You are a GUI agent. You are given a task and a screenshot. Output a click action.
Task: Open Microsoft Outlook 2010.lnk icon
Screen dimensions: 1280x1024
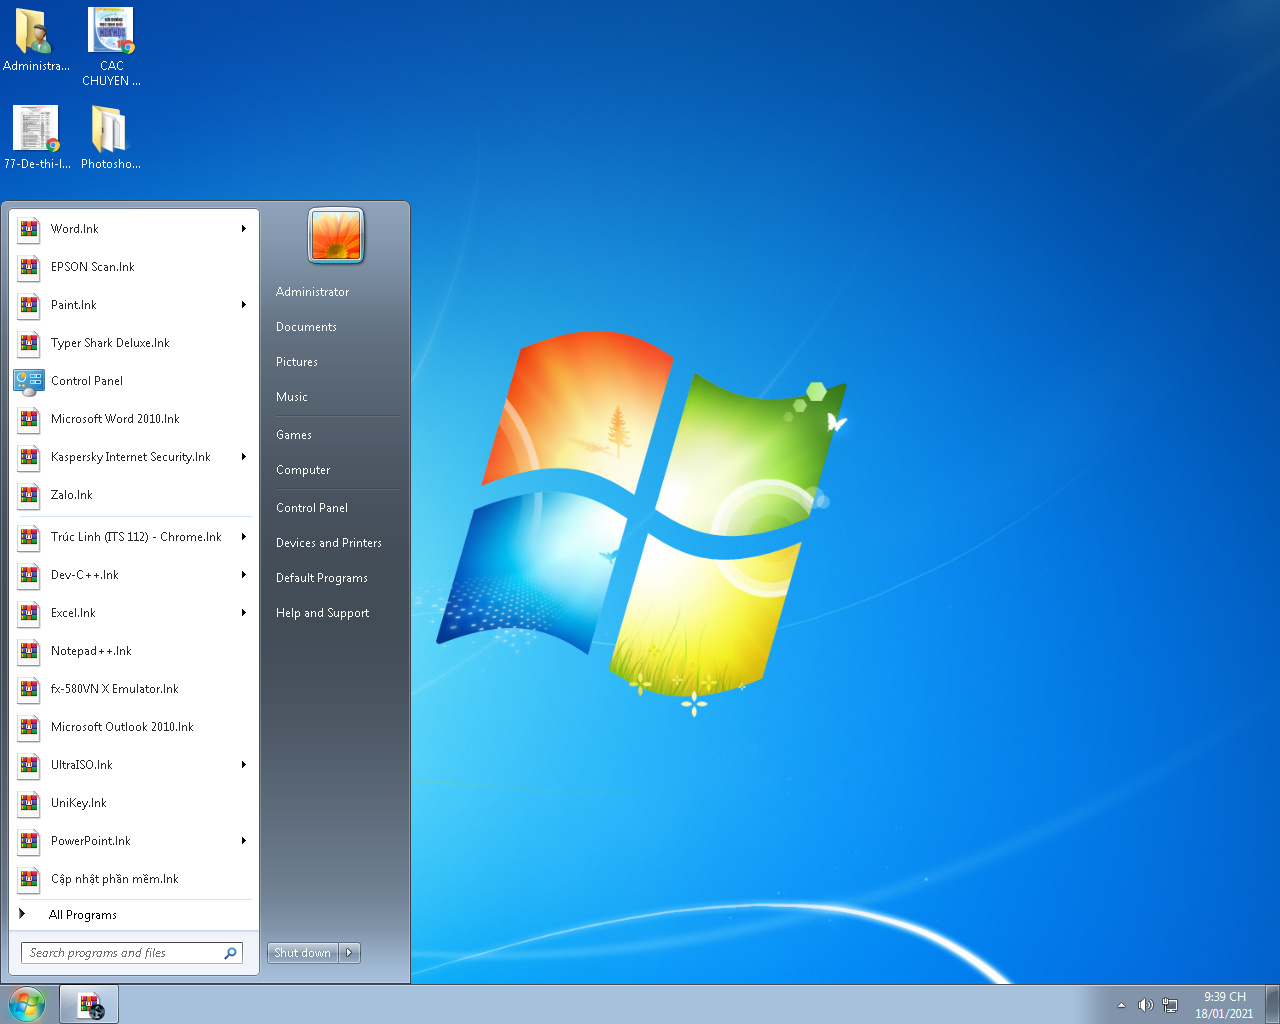pos(29,727)
